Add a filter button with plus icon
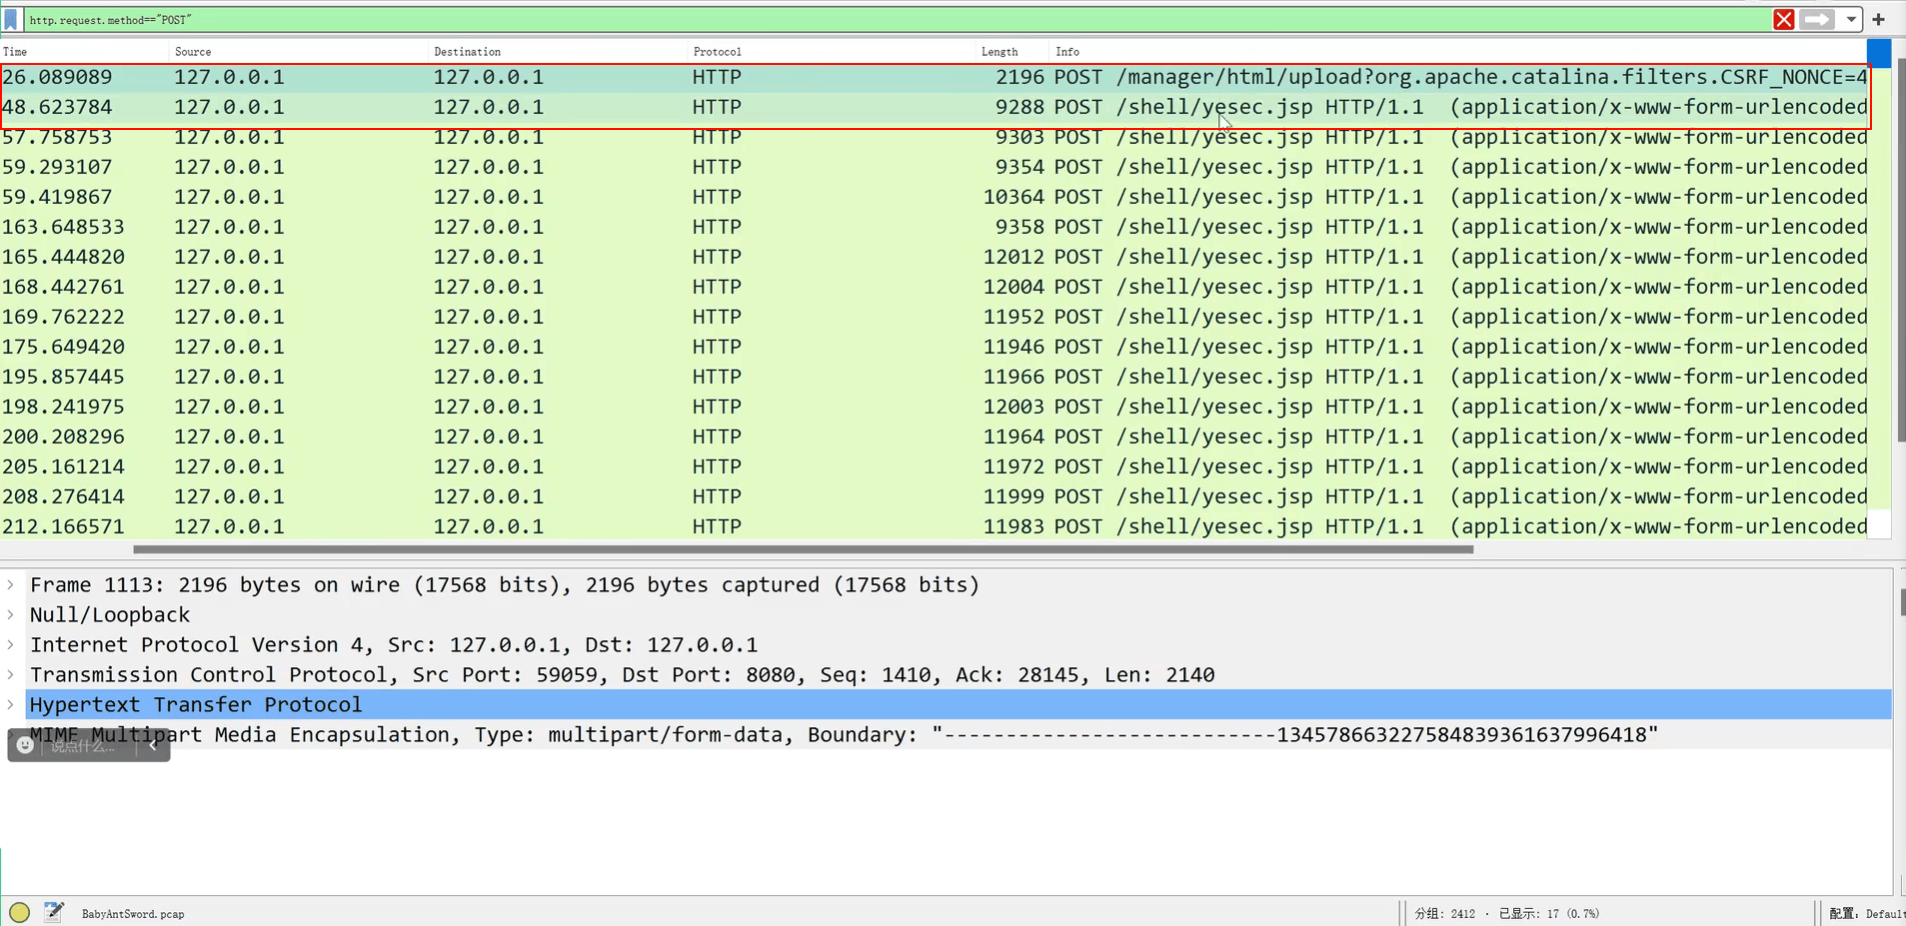Screen dimensions: 1906x926 pos(1879,19)
